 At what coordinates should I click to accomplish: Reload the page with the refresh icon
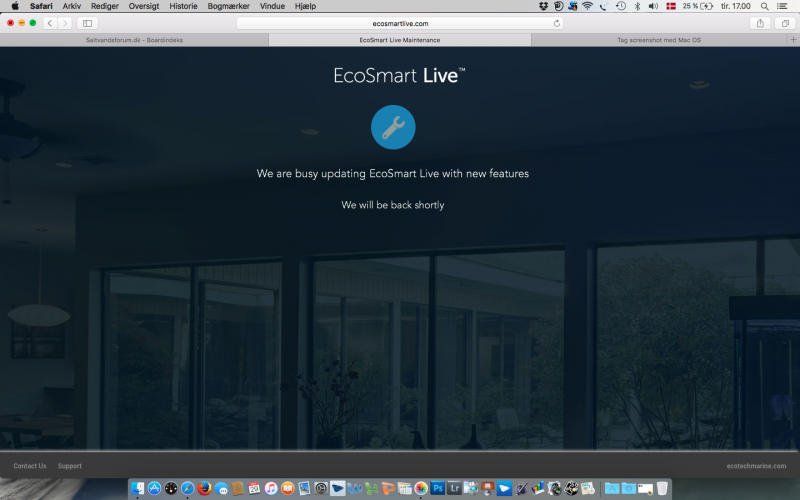coord(557,23)
